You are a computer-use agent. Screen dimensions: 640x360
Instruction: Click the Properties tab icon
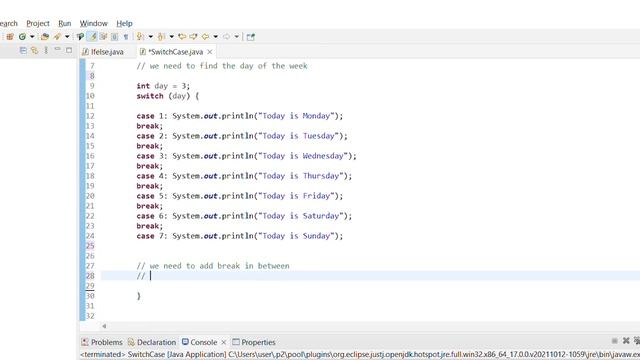tap(236, 342)
